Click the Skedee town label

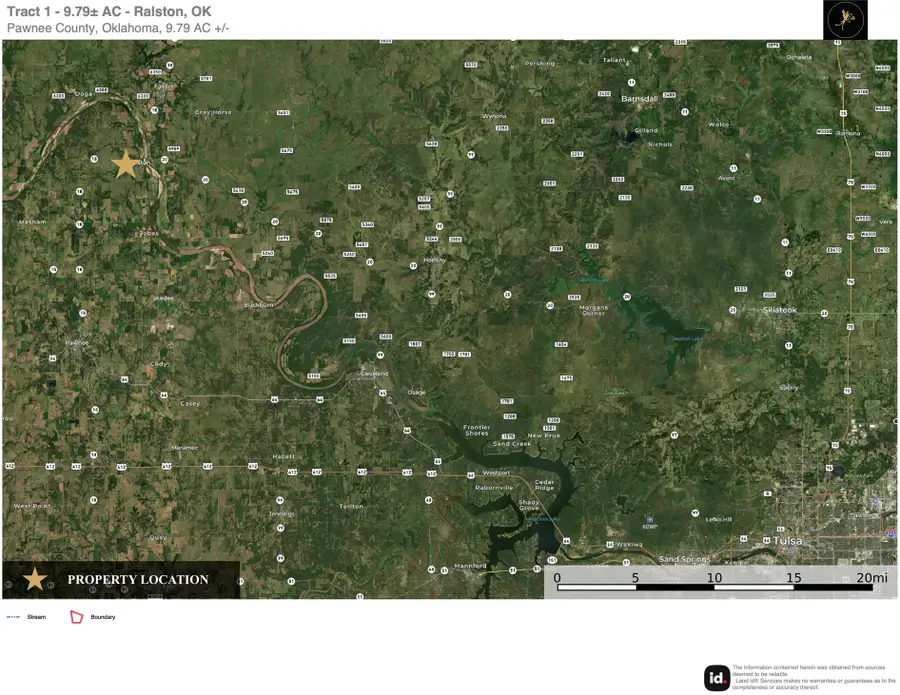click(x=163, y=298)
